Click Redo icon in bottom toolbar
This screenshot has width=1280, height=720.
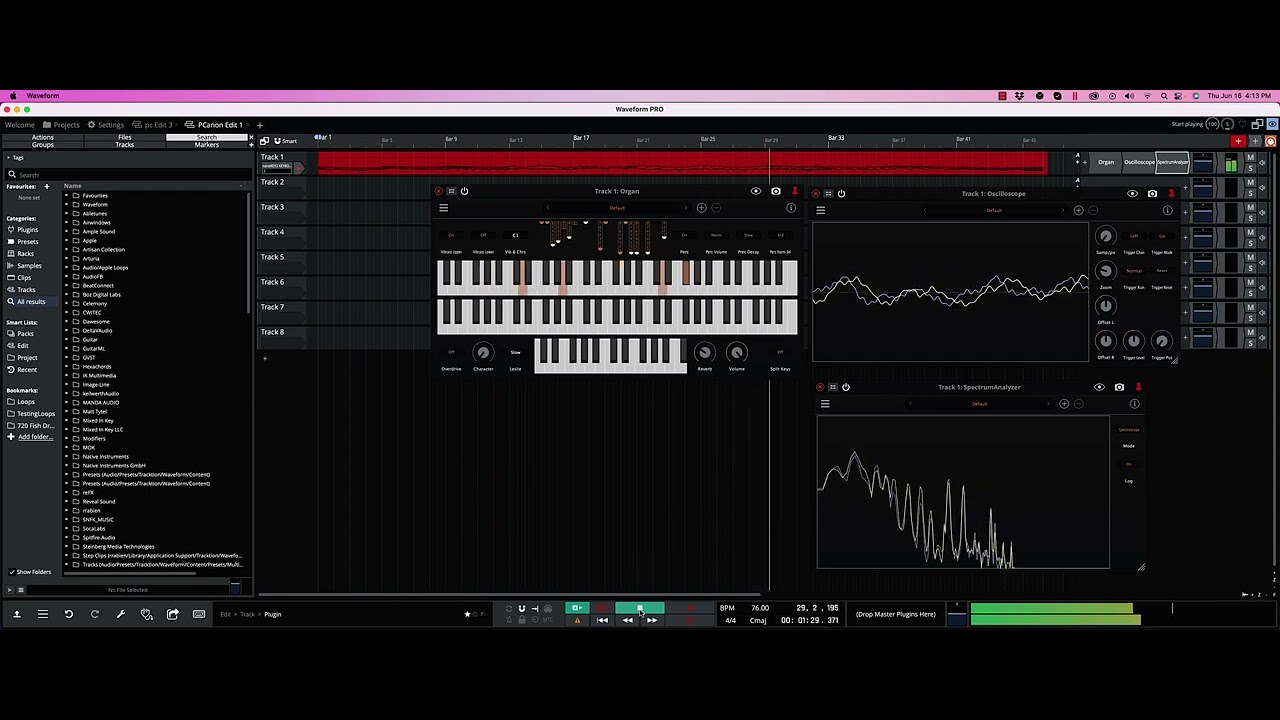click(x=94, y=614)
